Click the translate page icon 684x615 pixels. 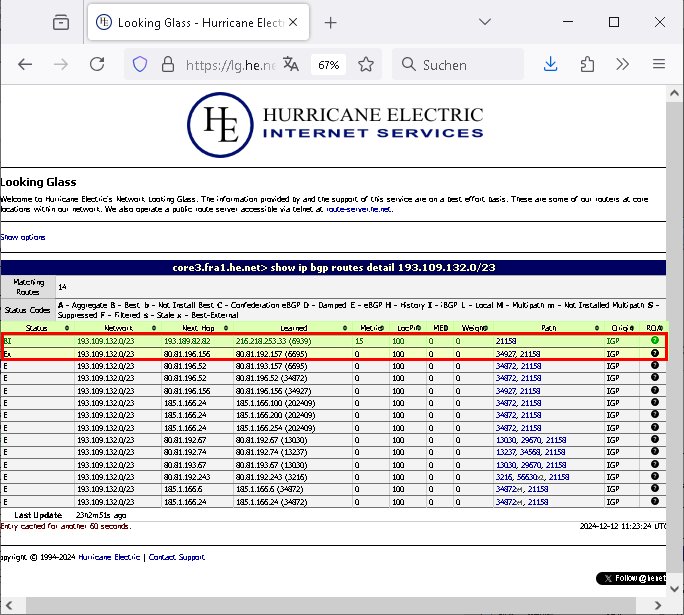click(x=291, y=64)
